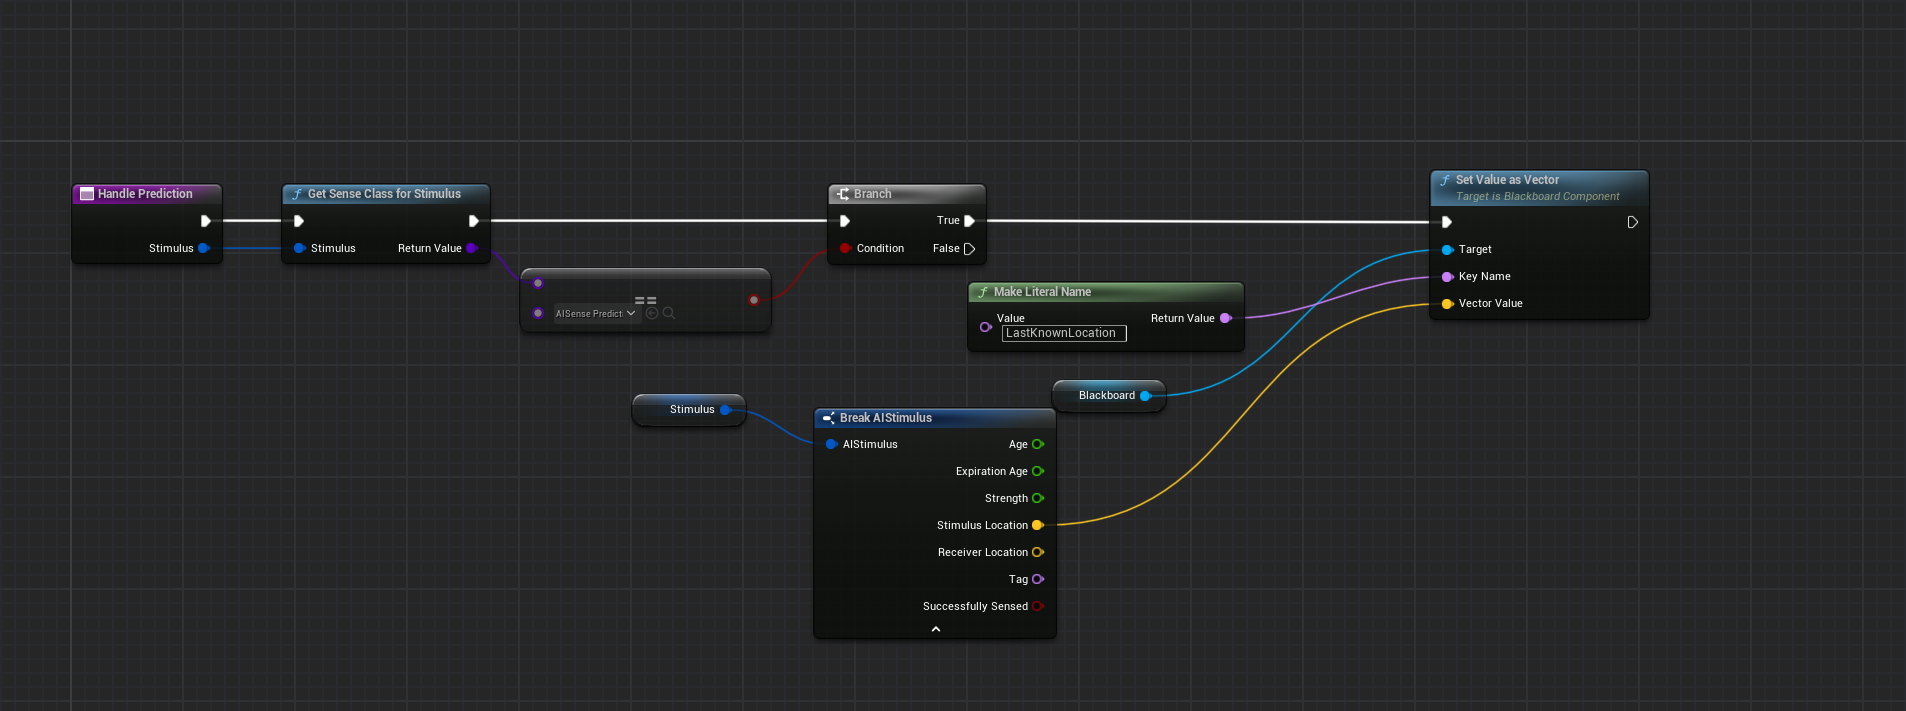Click the LastKnownLocation value text field

(x=1063, y=333)
